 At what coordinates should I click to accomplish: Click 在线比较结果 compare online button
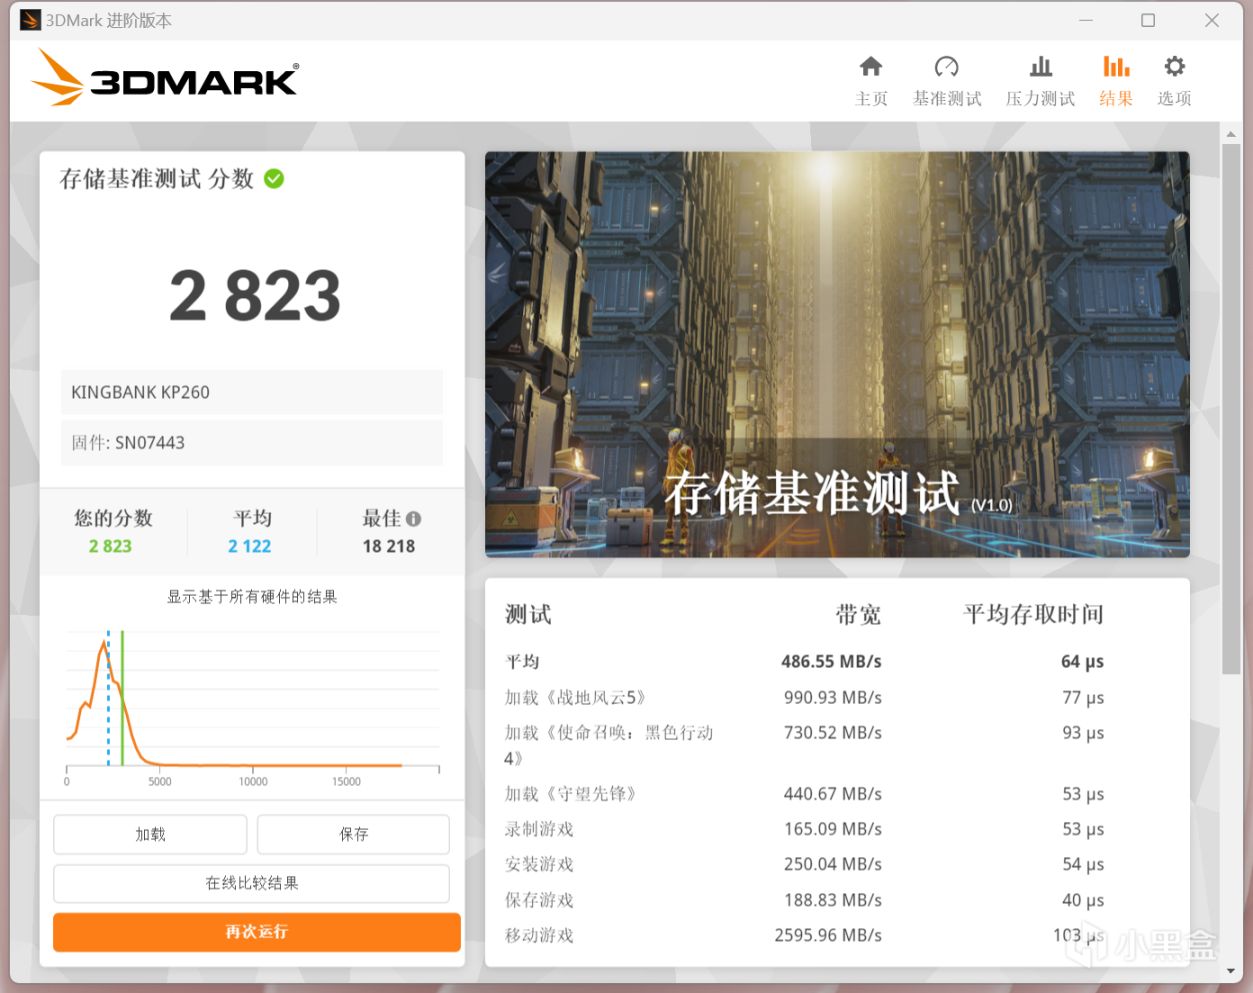coord(252,883)
